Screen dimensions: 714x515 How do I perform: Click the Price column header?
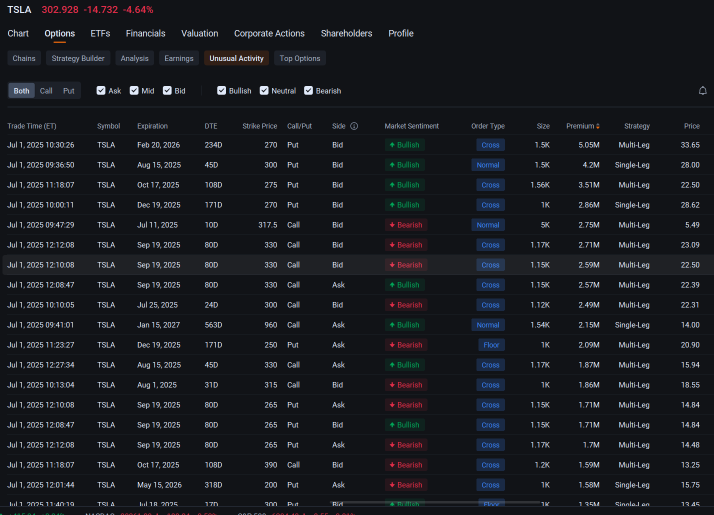[691, 126]
